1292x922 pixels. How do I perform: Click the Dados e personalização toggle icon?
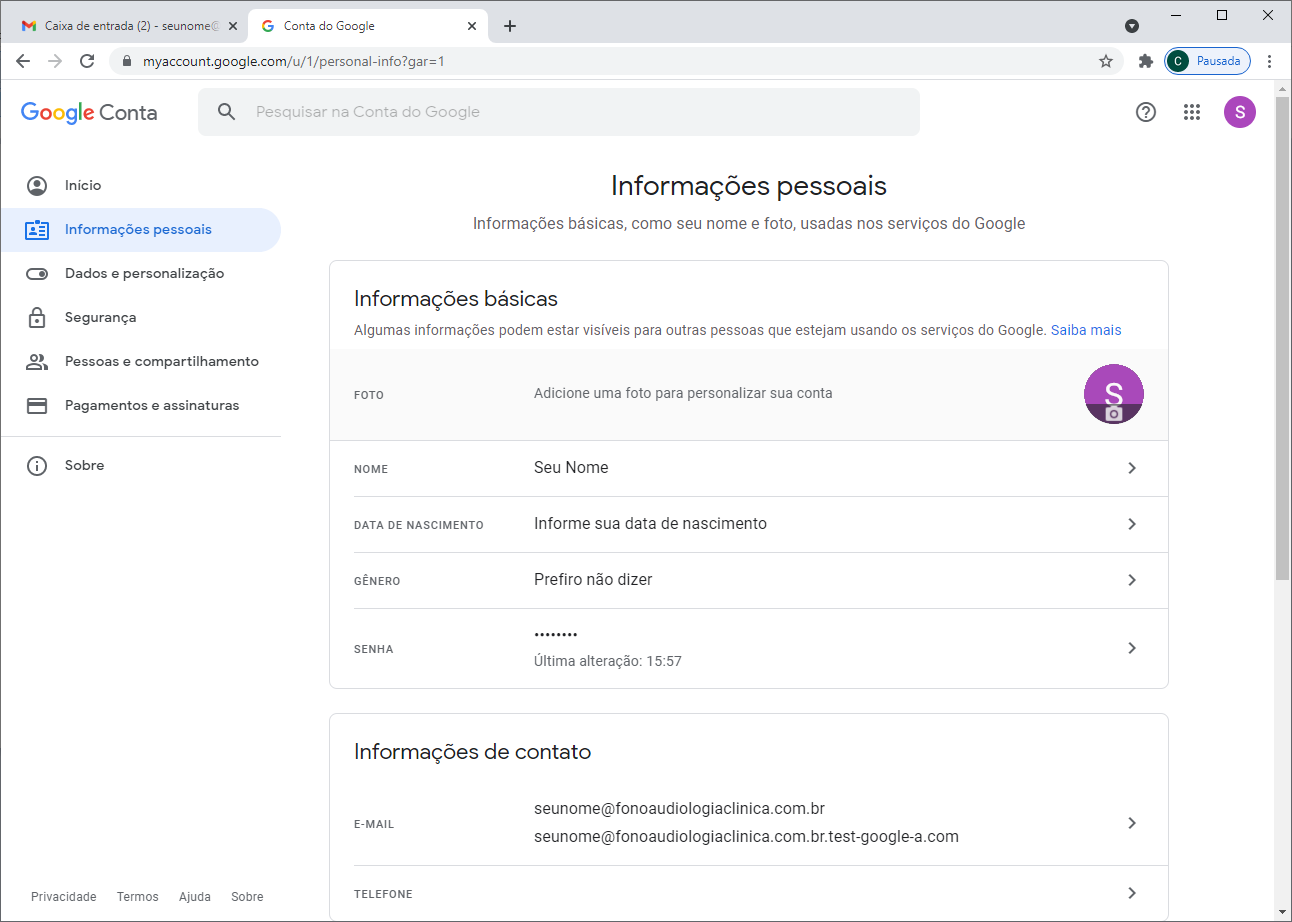click(37, 273)
